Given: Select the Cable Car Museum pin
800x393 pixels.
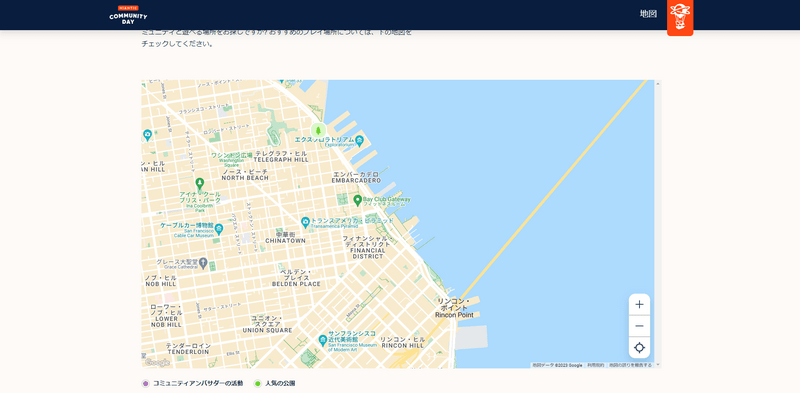Looking at the screenshot, I should pos(219,228).
